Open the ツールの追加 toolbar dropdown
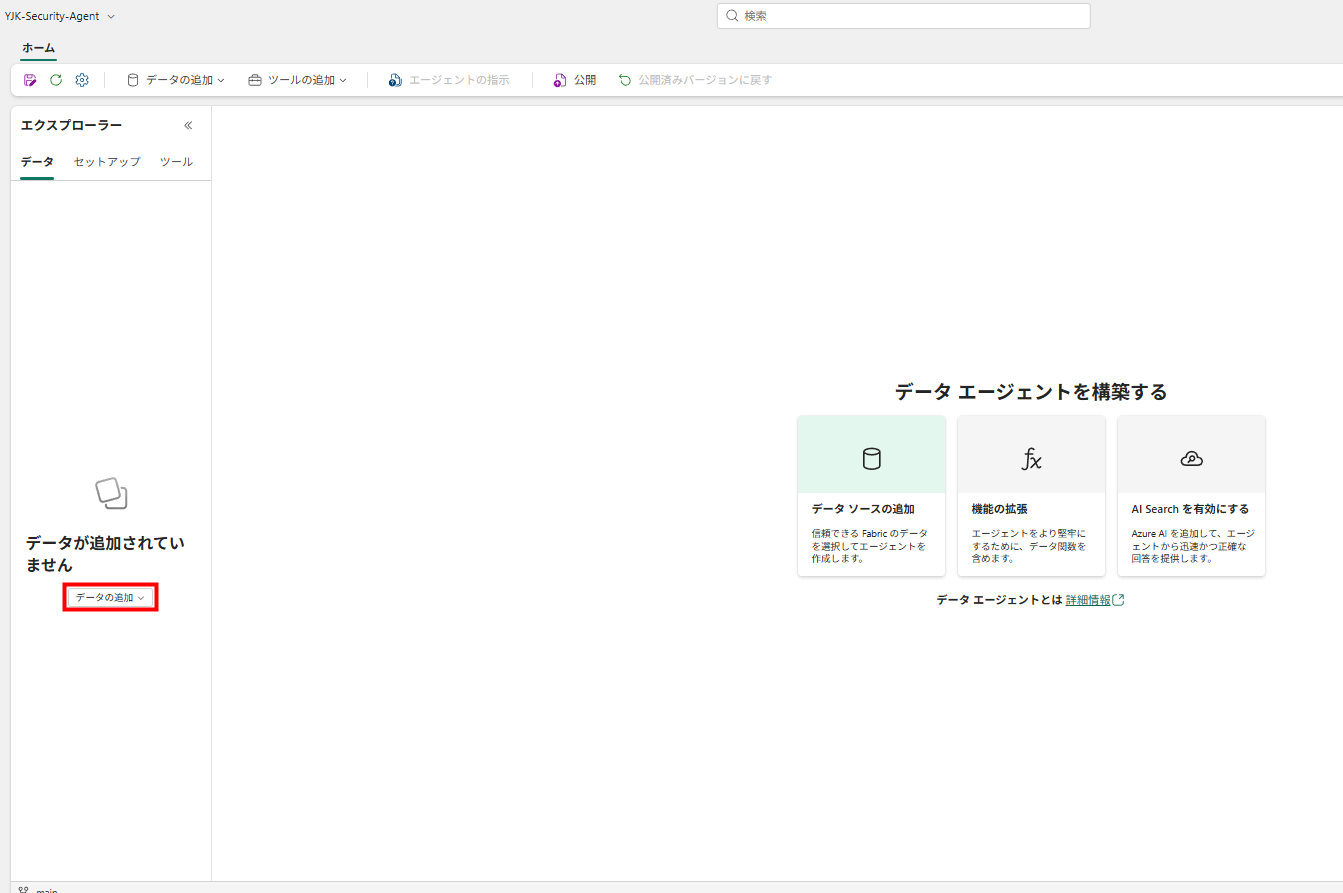The width and height of the screenshot is (1343, 893). pos(297,80)
